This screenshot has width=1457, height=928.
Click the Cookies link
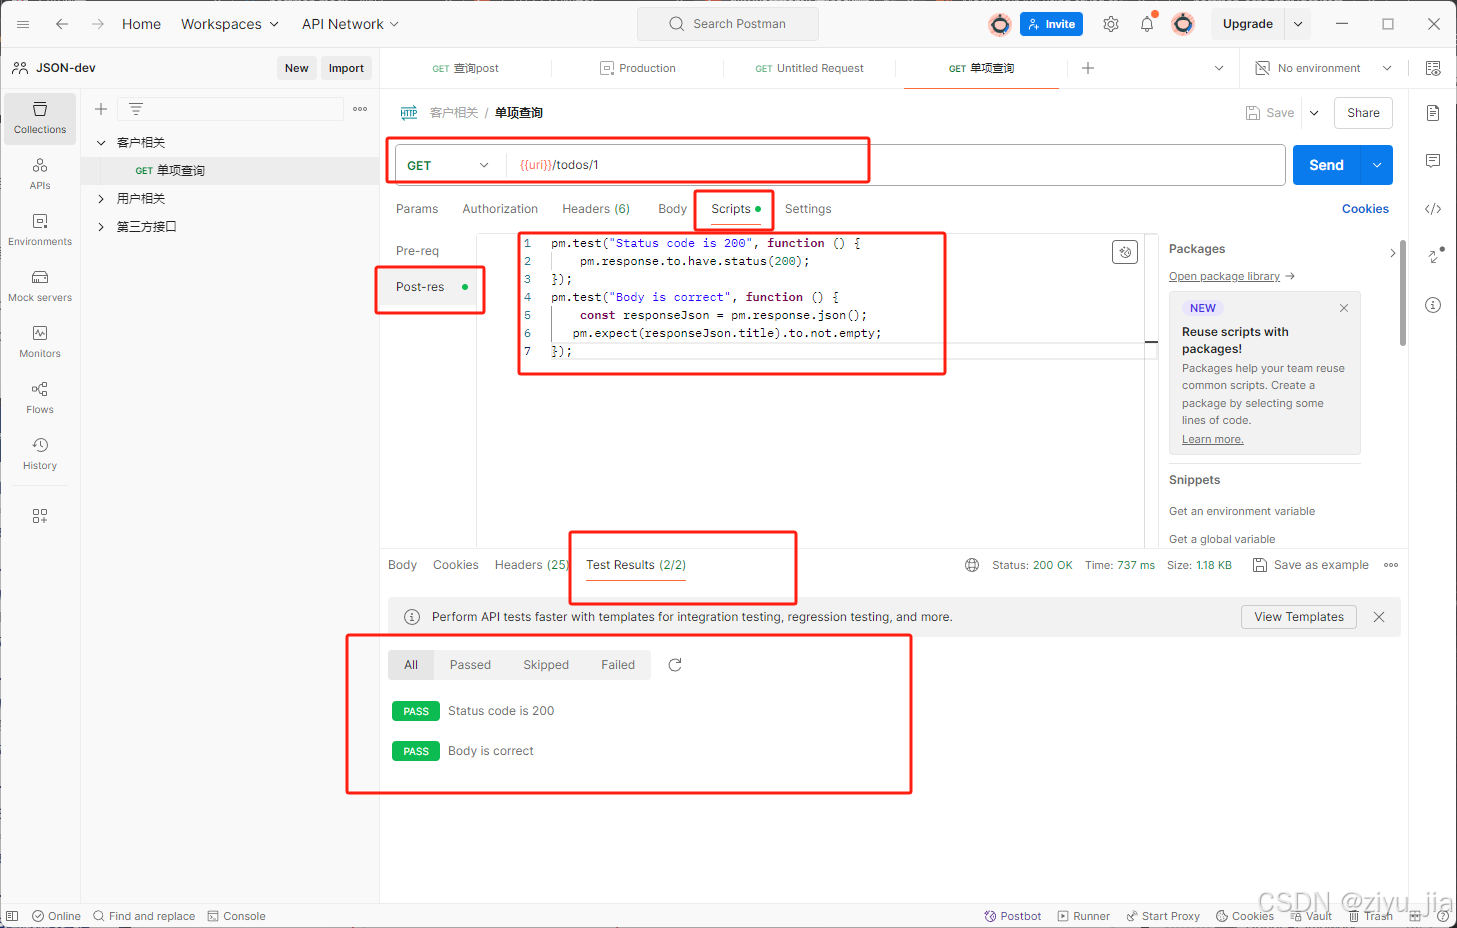click(x=1365, y=209)
